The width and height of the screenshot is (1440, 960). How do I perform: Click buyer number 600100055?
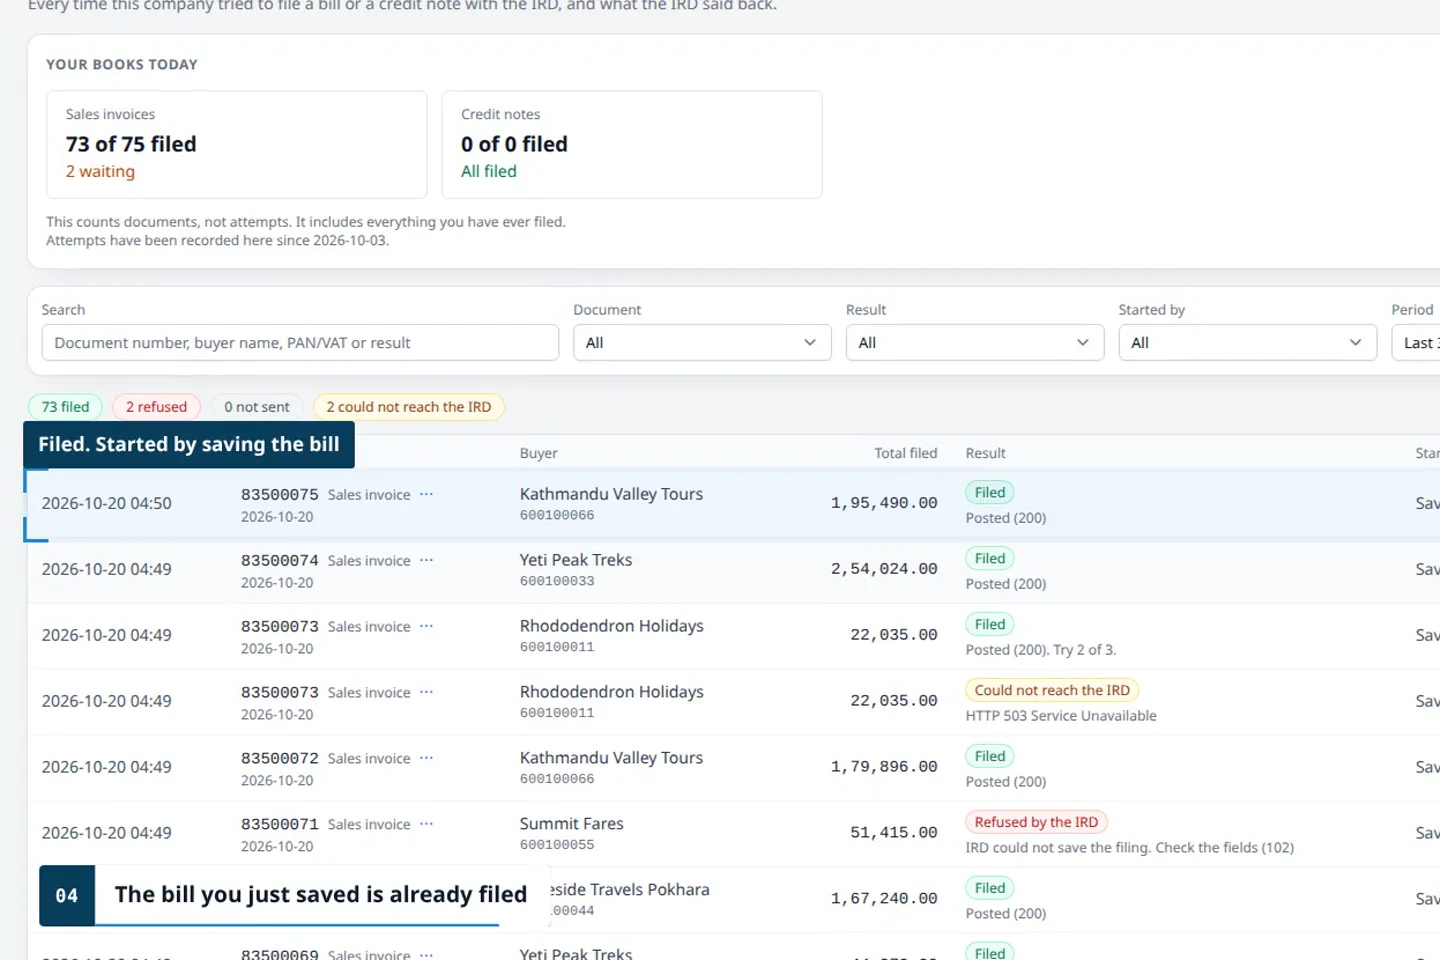[557, 845]
